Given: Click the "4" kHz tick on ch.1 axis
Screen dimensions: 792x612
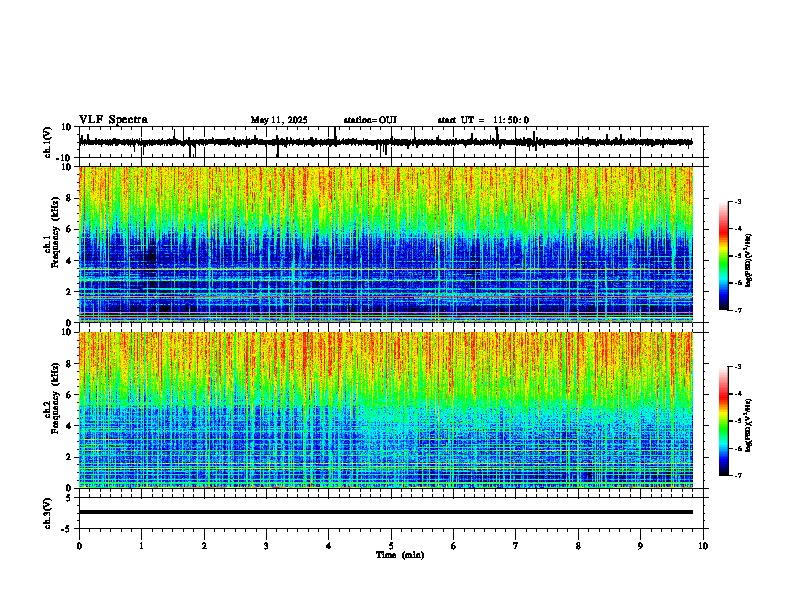Looking at the screenshot, I should click(69, 261).
